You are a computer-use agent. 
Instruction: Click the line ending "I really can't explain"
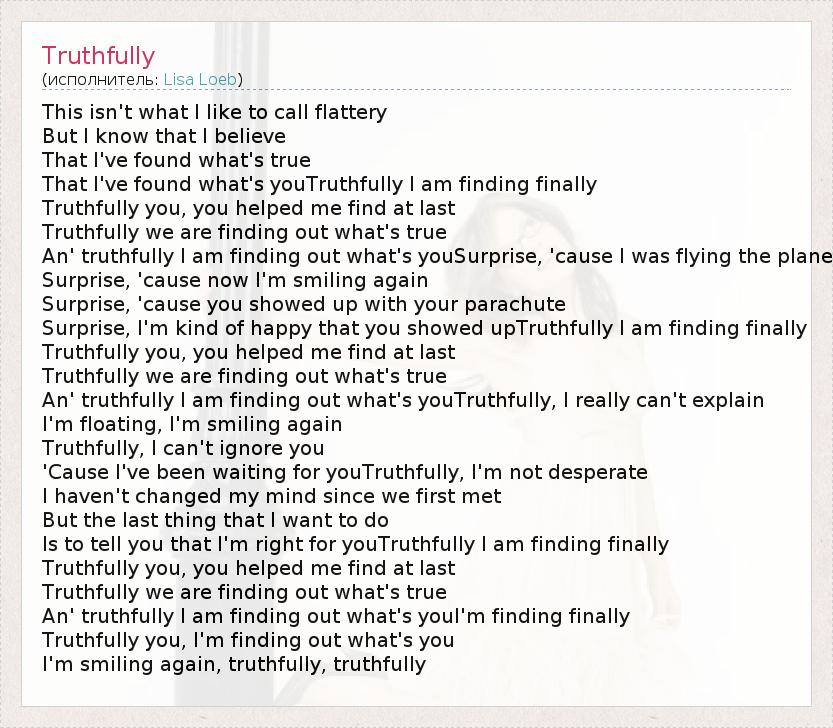[403, 400]
